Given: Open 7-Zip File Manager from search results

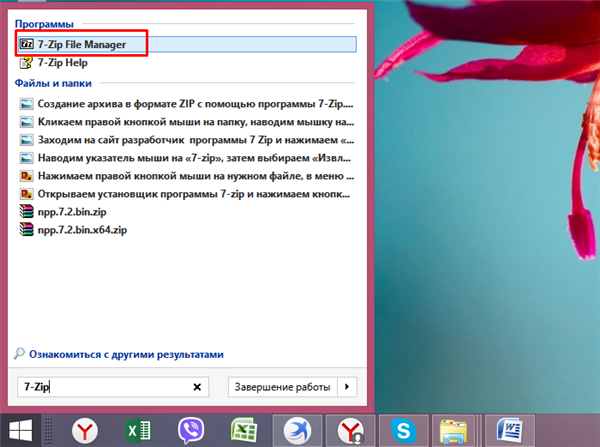Looking at the screenshot, I should (187, 44).
